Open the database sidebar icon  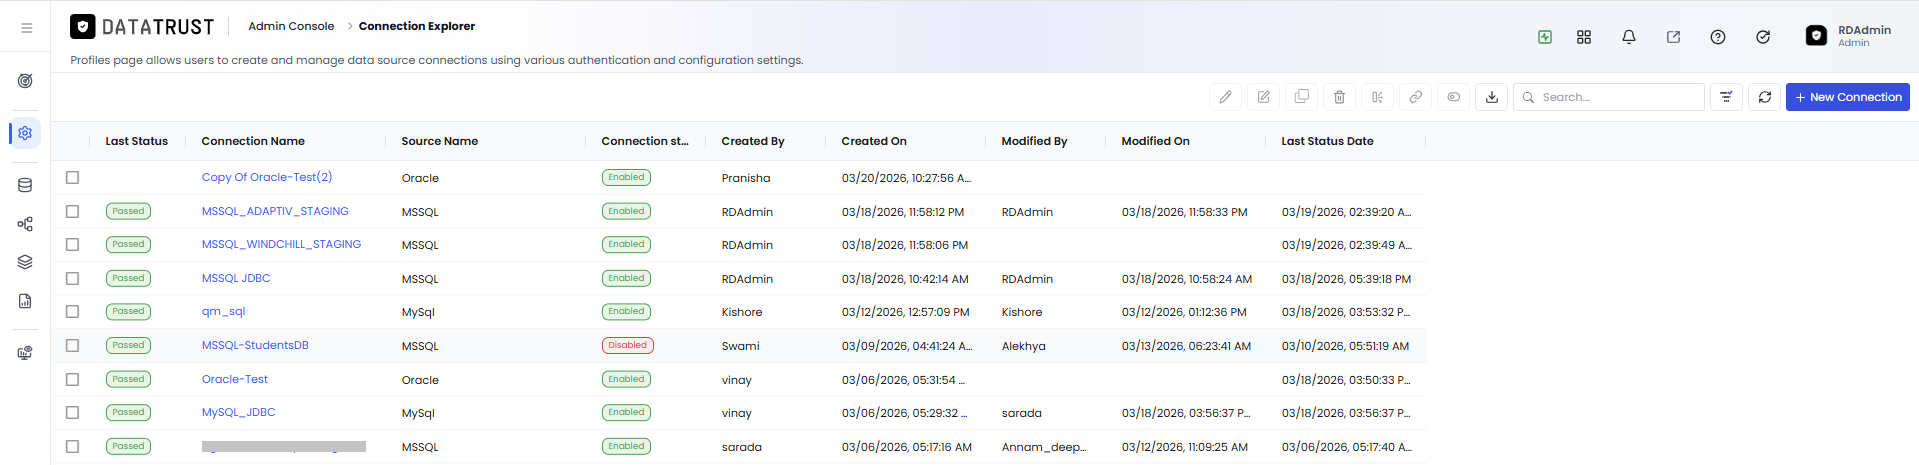25,185
